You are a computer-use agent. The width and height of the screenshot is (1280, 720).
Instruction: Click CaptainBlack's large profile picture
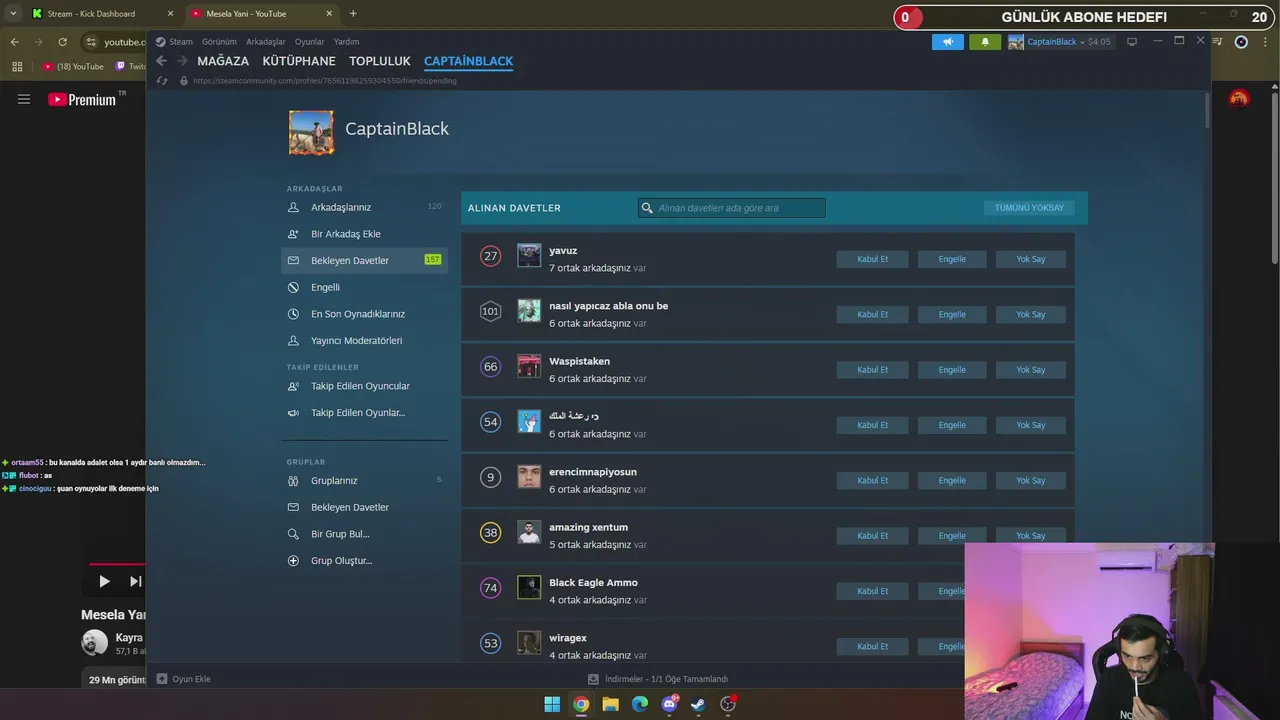(311, 132)
